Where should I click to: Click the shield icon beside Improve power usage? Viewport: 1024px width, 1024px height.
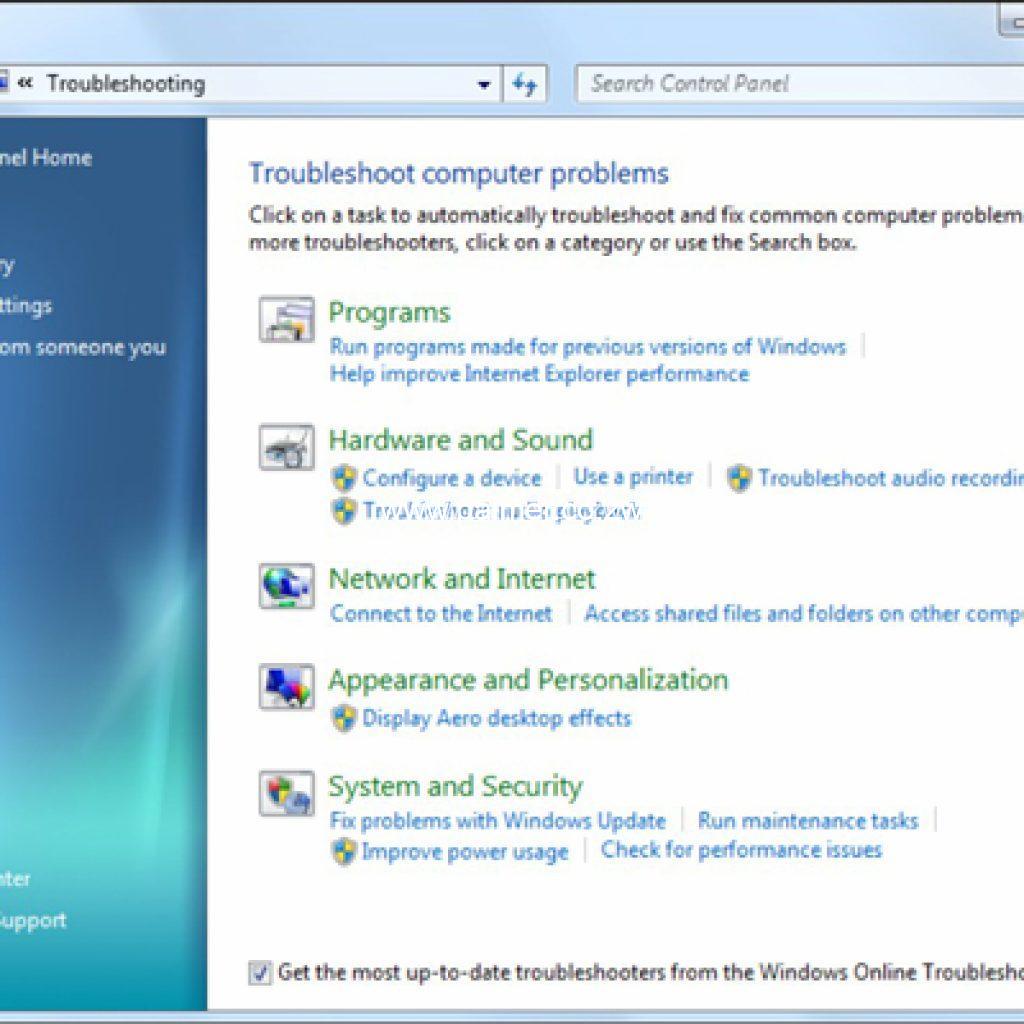pos(344,852)
